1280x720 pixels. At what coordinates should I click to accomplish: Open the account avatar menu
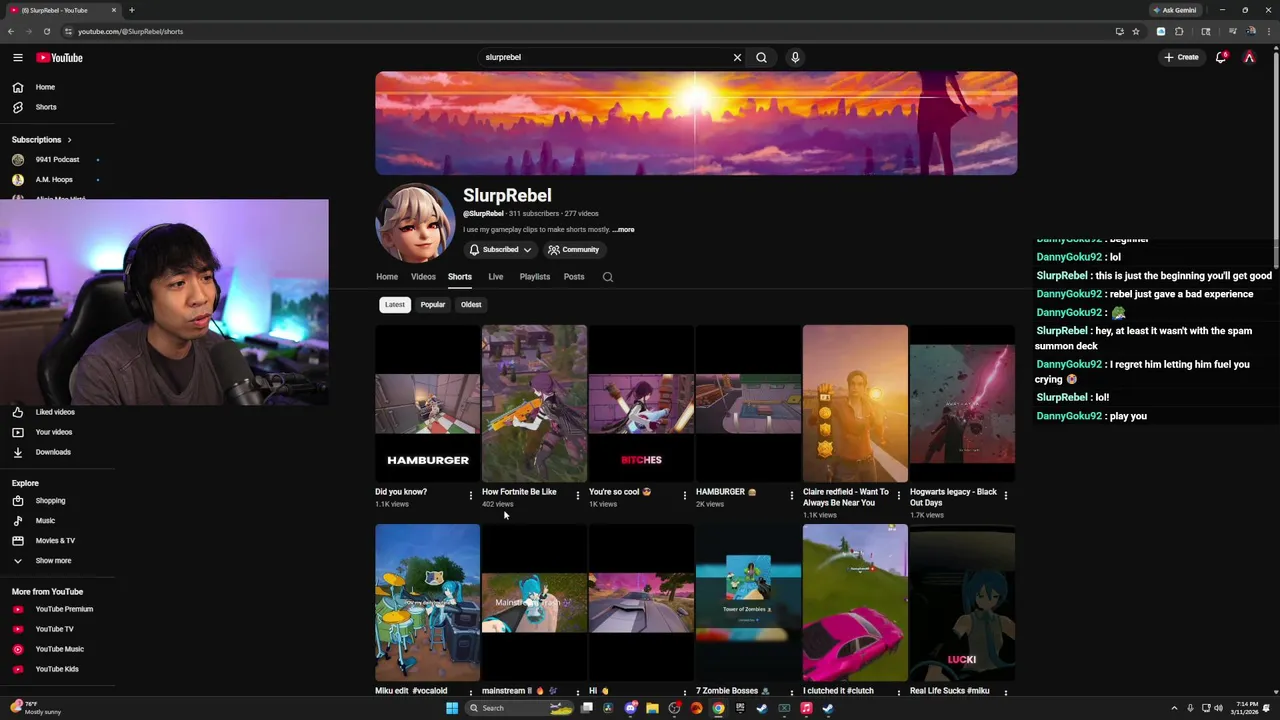click(1249, 57)
